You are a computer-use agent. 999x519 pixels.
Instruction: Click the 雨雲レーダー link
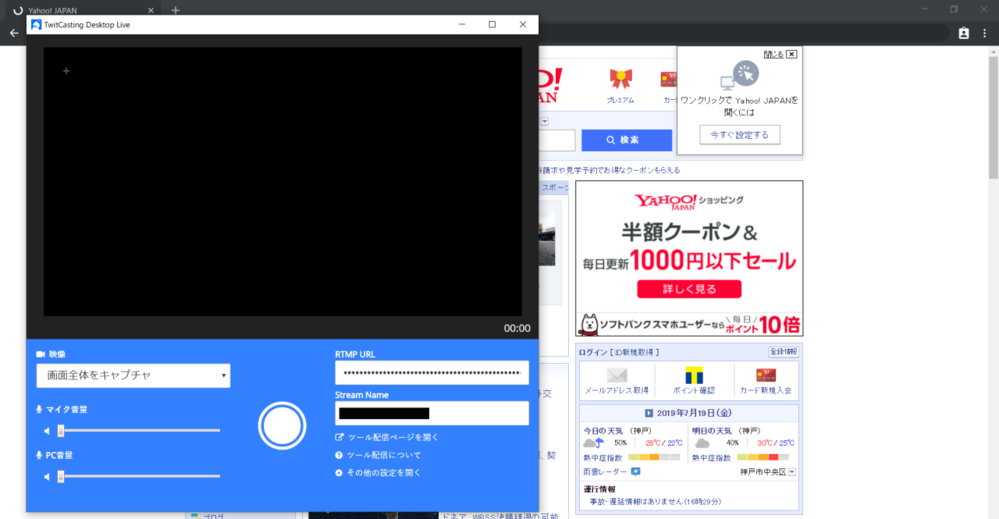click(x=605, y=472)
